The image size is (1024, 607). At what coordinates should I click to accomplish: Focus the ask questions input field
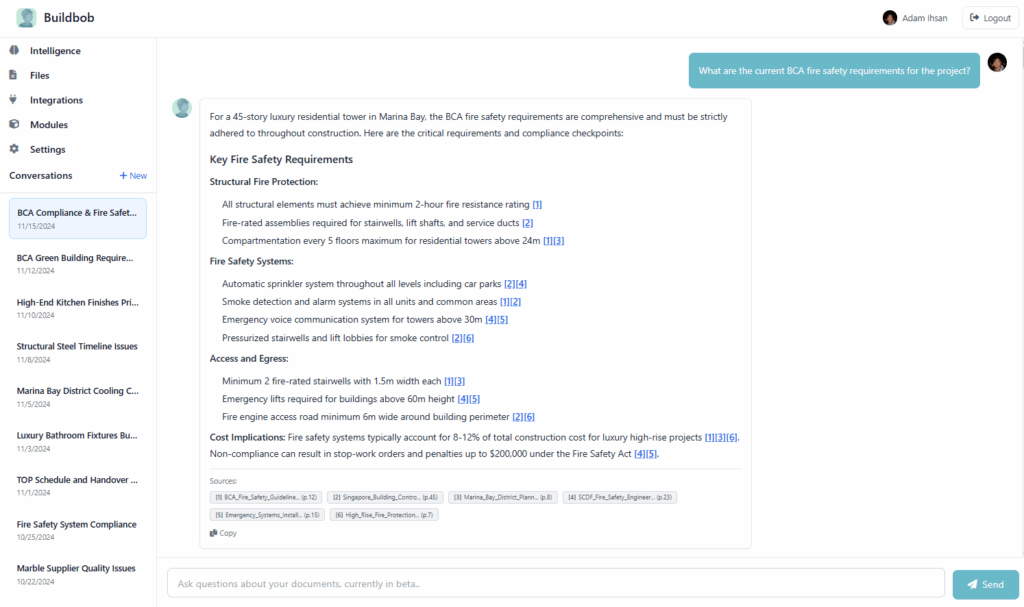click(555, 584)
